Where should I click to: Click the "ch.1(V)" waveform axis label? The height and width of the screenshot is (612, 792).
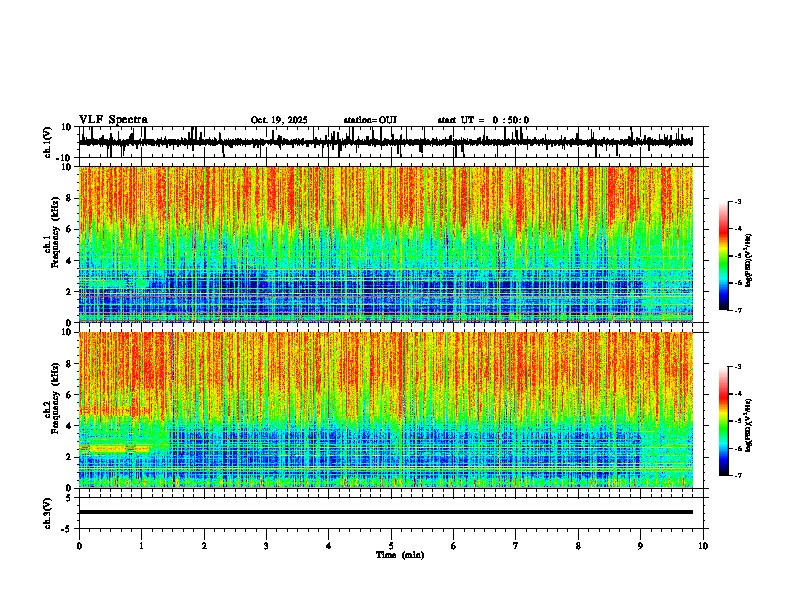tap(48, 142)
